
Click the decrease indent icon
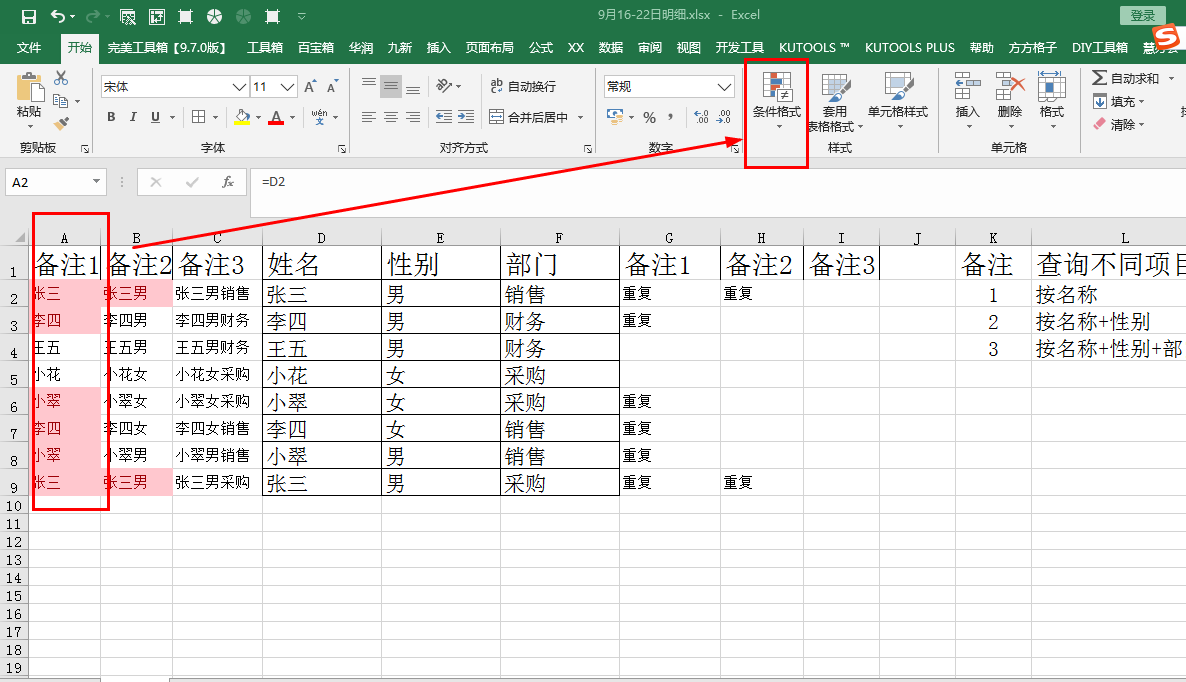click(x=444, y=117)
